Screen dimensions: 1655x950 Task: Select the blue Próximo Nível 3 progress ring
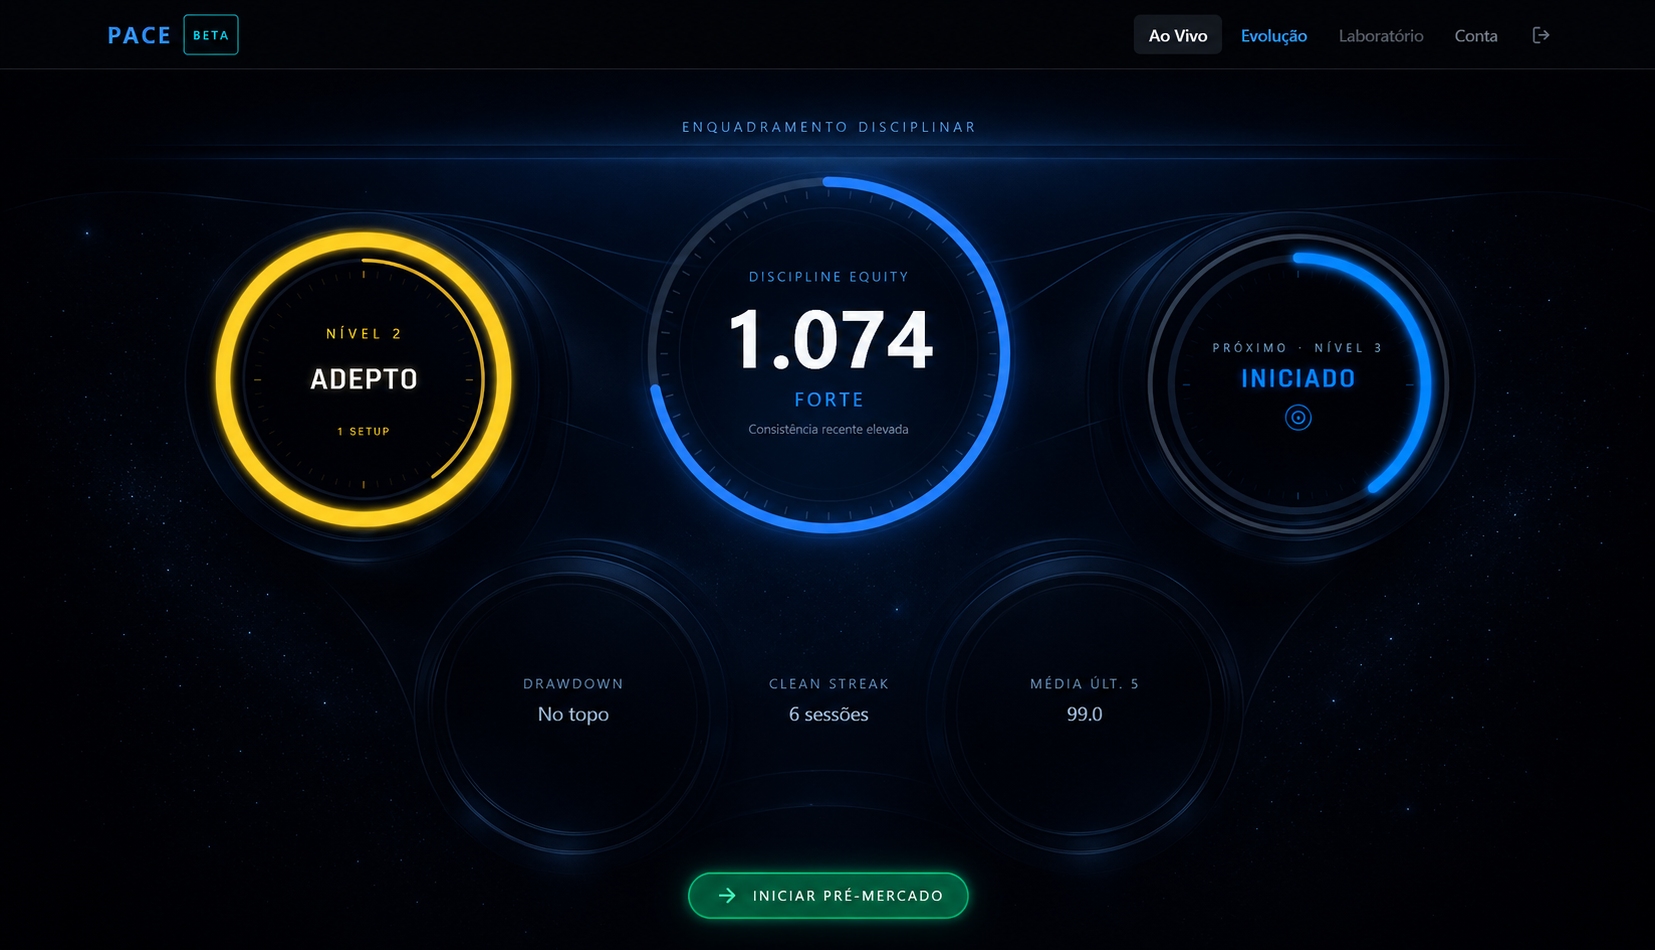point(1298,384)
